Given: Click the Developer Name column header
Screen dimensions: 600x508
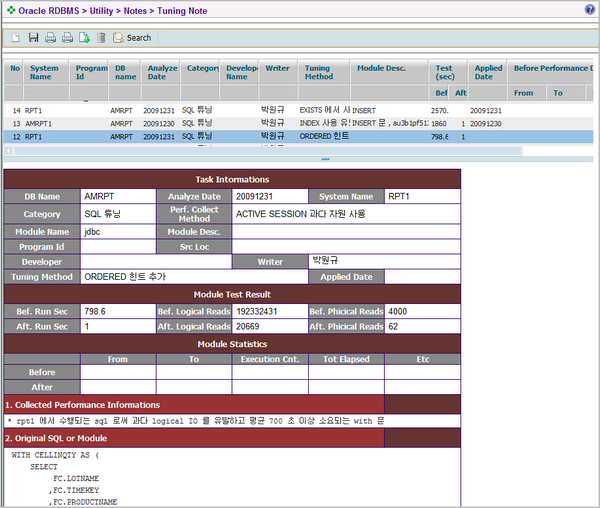Looking at the screenshot, I should 239,72.
